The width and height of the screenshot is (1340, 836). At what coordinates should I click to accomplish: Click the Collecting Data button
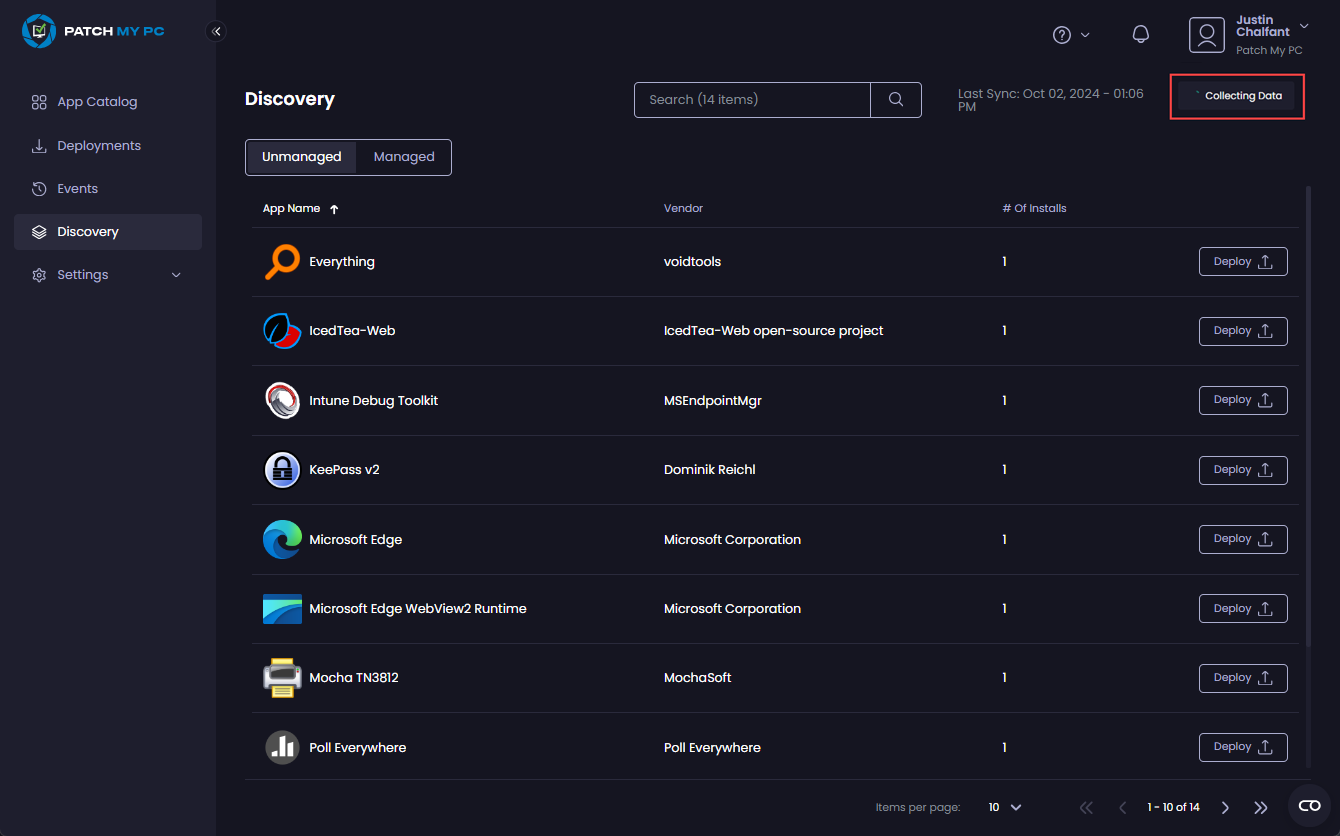pyautogui.click(x=1237, y=96)
